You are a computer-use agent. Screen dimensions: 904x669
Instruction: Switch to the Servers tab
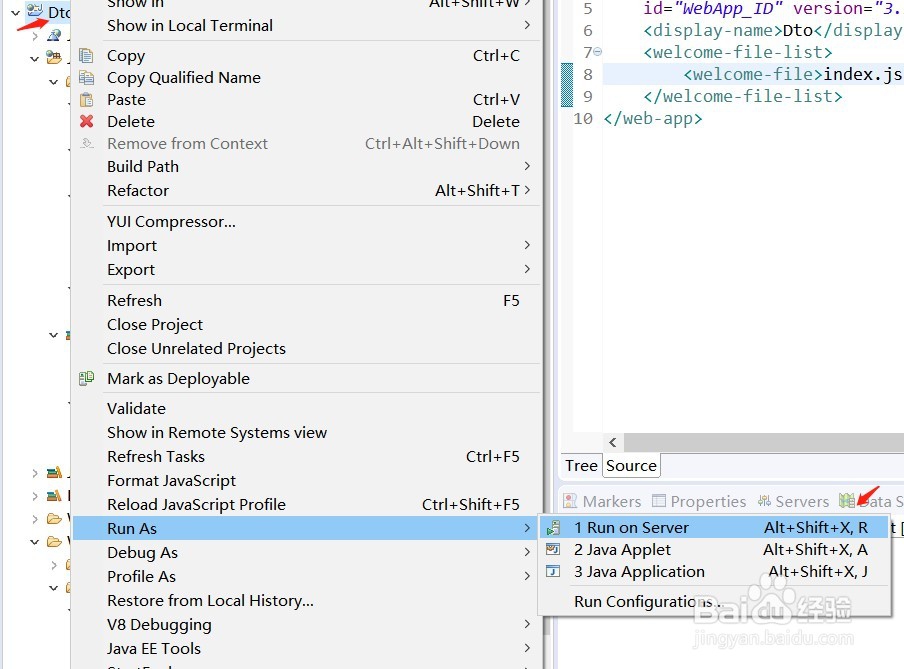(x=793, y=502)
